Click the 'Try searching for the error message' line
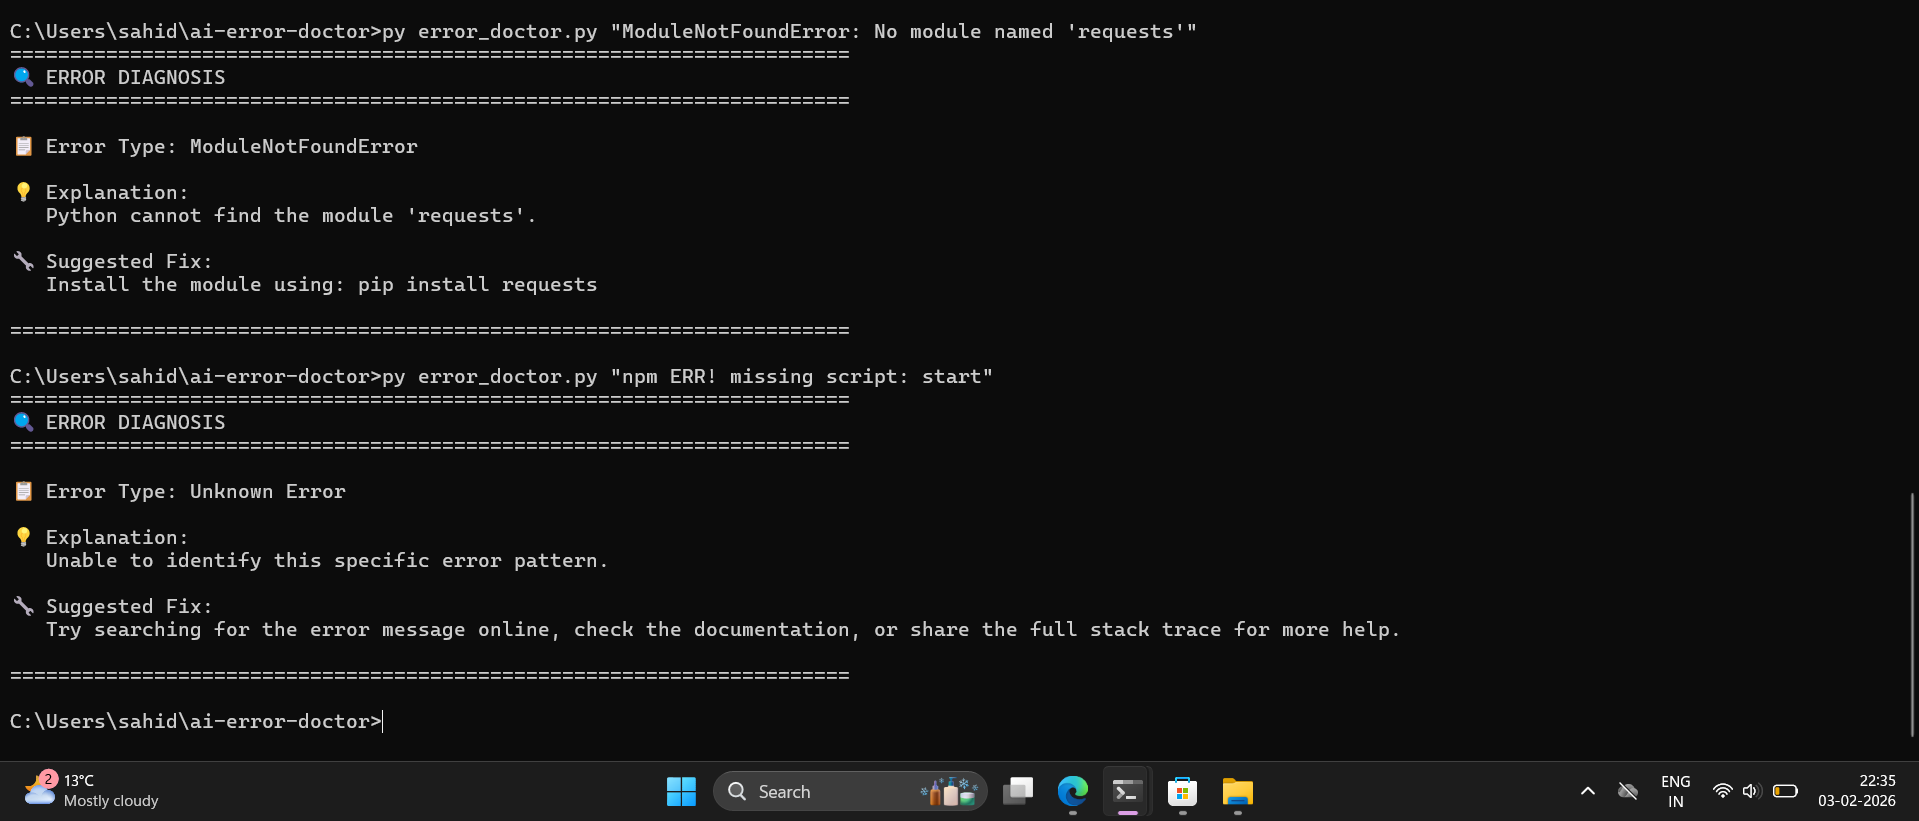The height and width of the screenshot is (821, 1919). [x=723, y=630]
